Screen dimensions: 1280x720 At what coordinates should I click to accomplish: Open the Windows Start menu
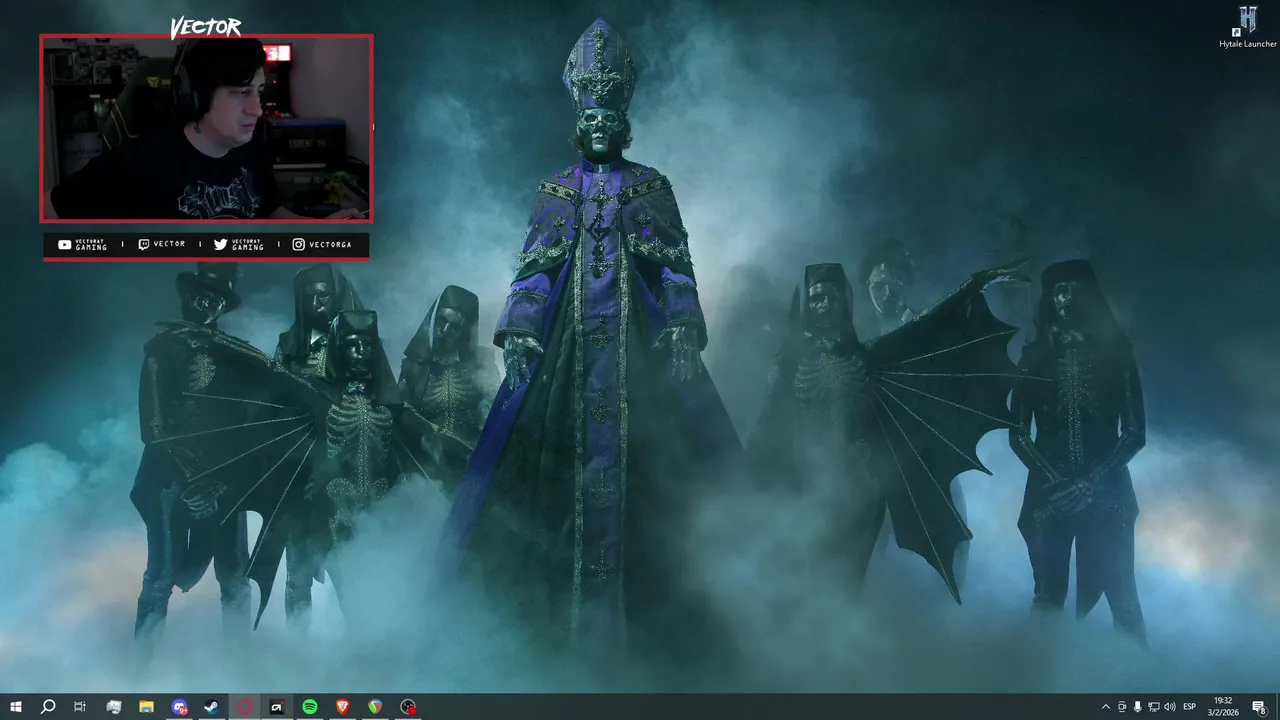(15, 707)
